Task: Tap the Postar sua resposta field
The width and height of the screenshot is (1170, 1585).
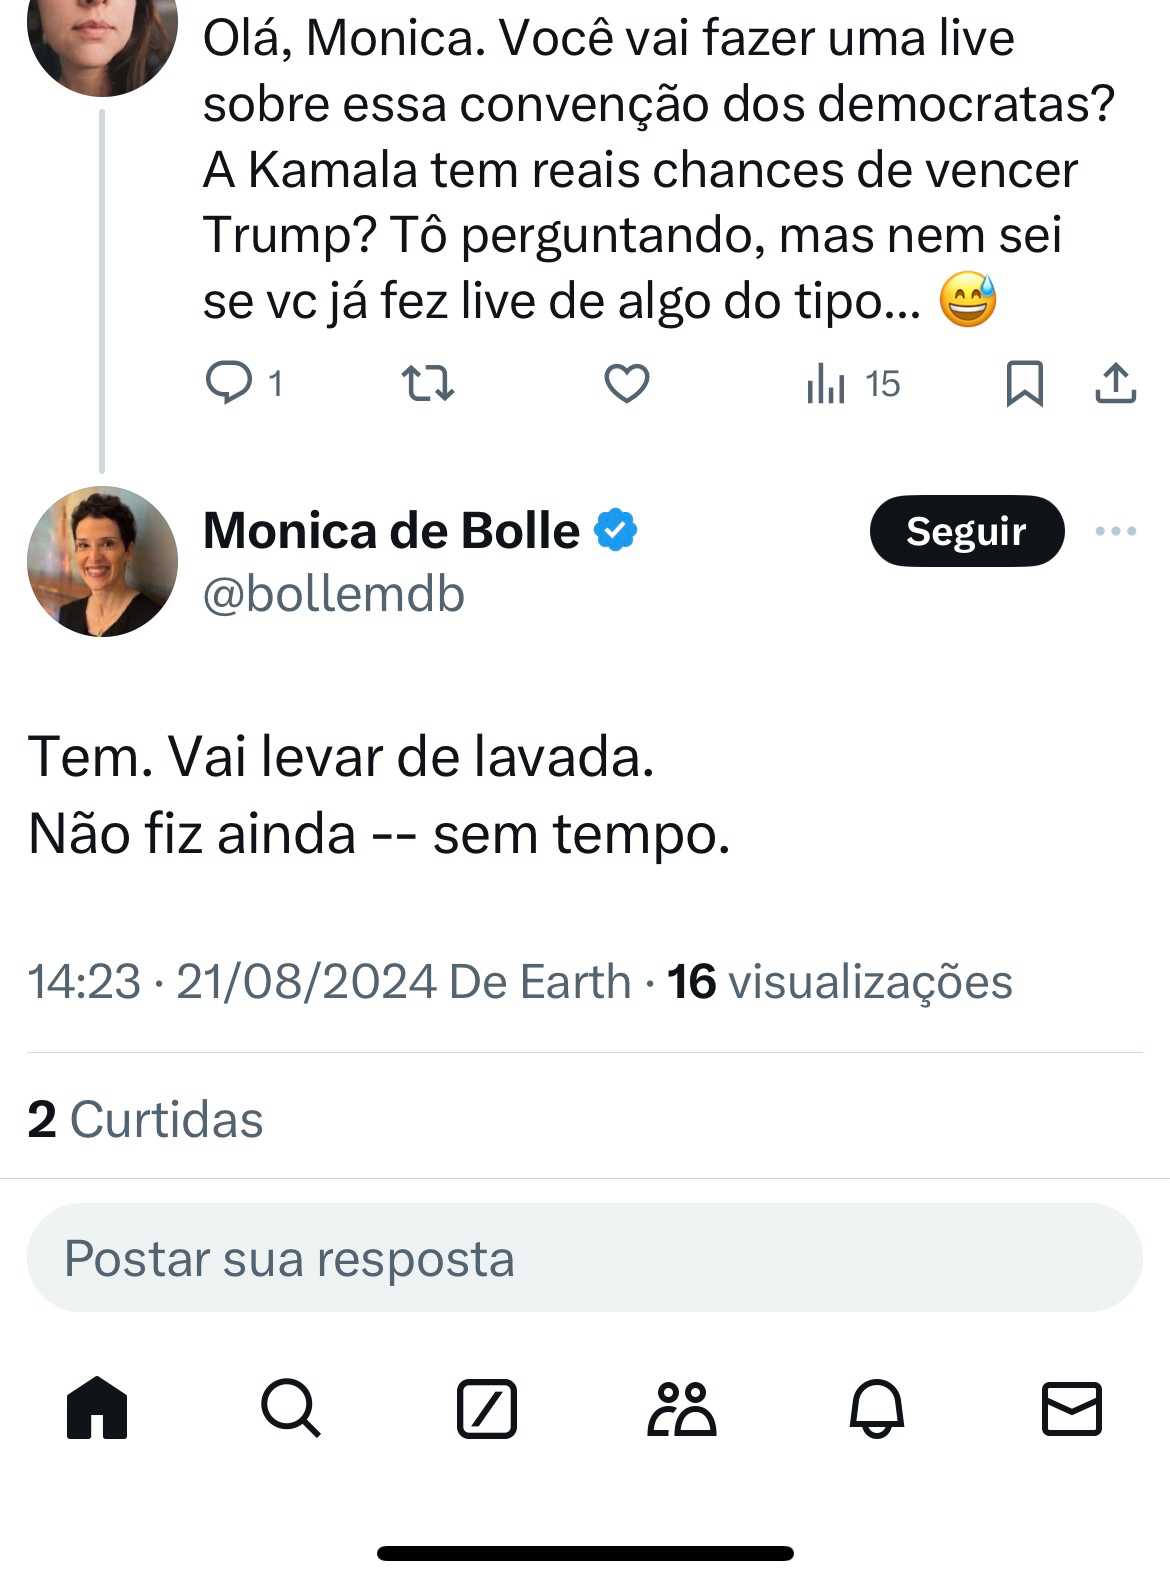Action: click(584, 1258)
